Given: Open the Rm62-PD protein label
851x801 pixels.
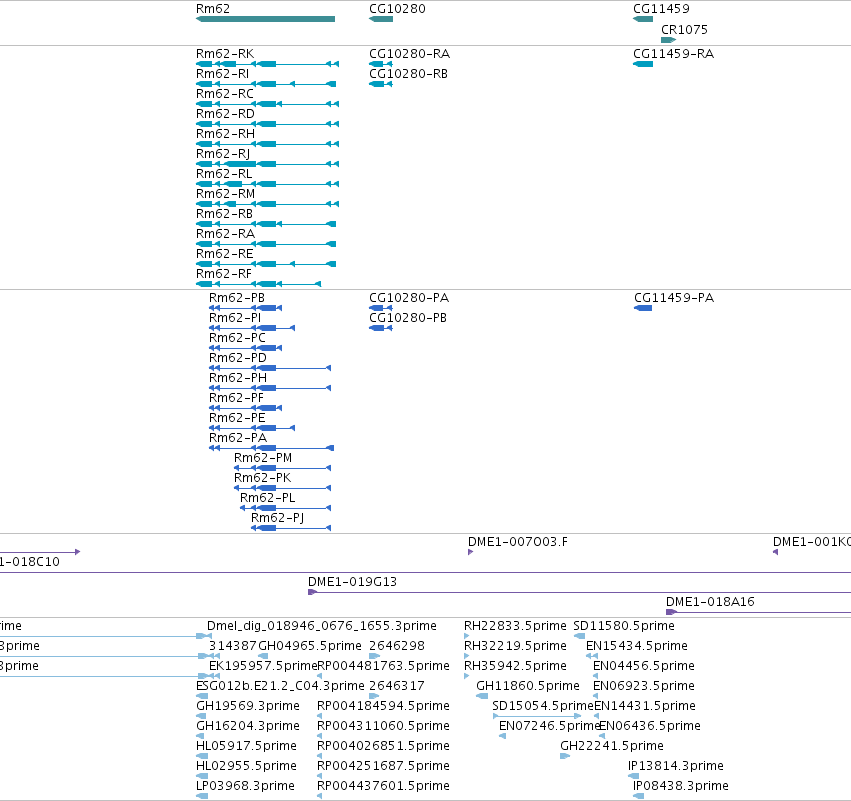Looking at the screenshot, I should click(238, 358).
